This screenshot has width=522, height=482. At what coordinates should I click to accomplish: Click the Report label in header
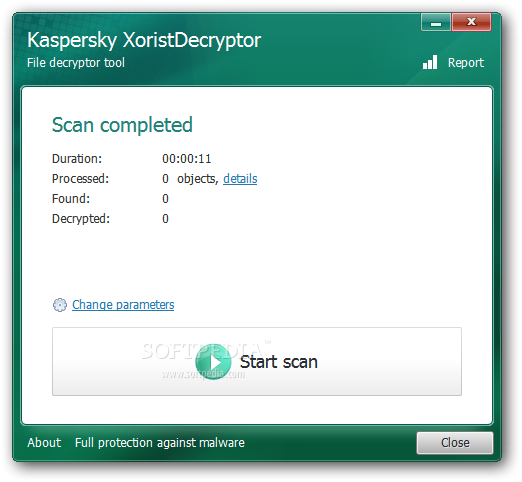[x=466, y=63]
